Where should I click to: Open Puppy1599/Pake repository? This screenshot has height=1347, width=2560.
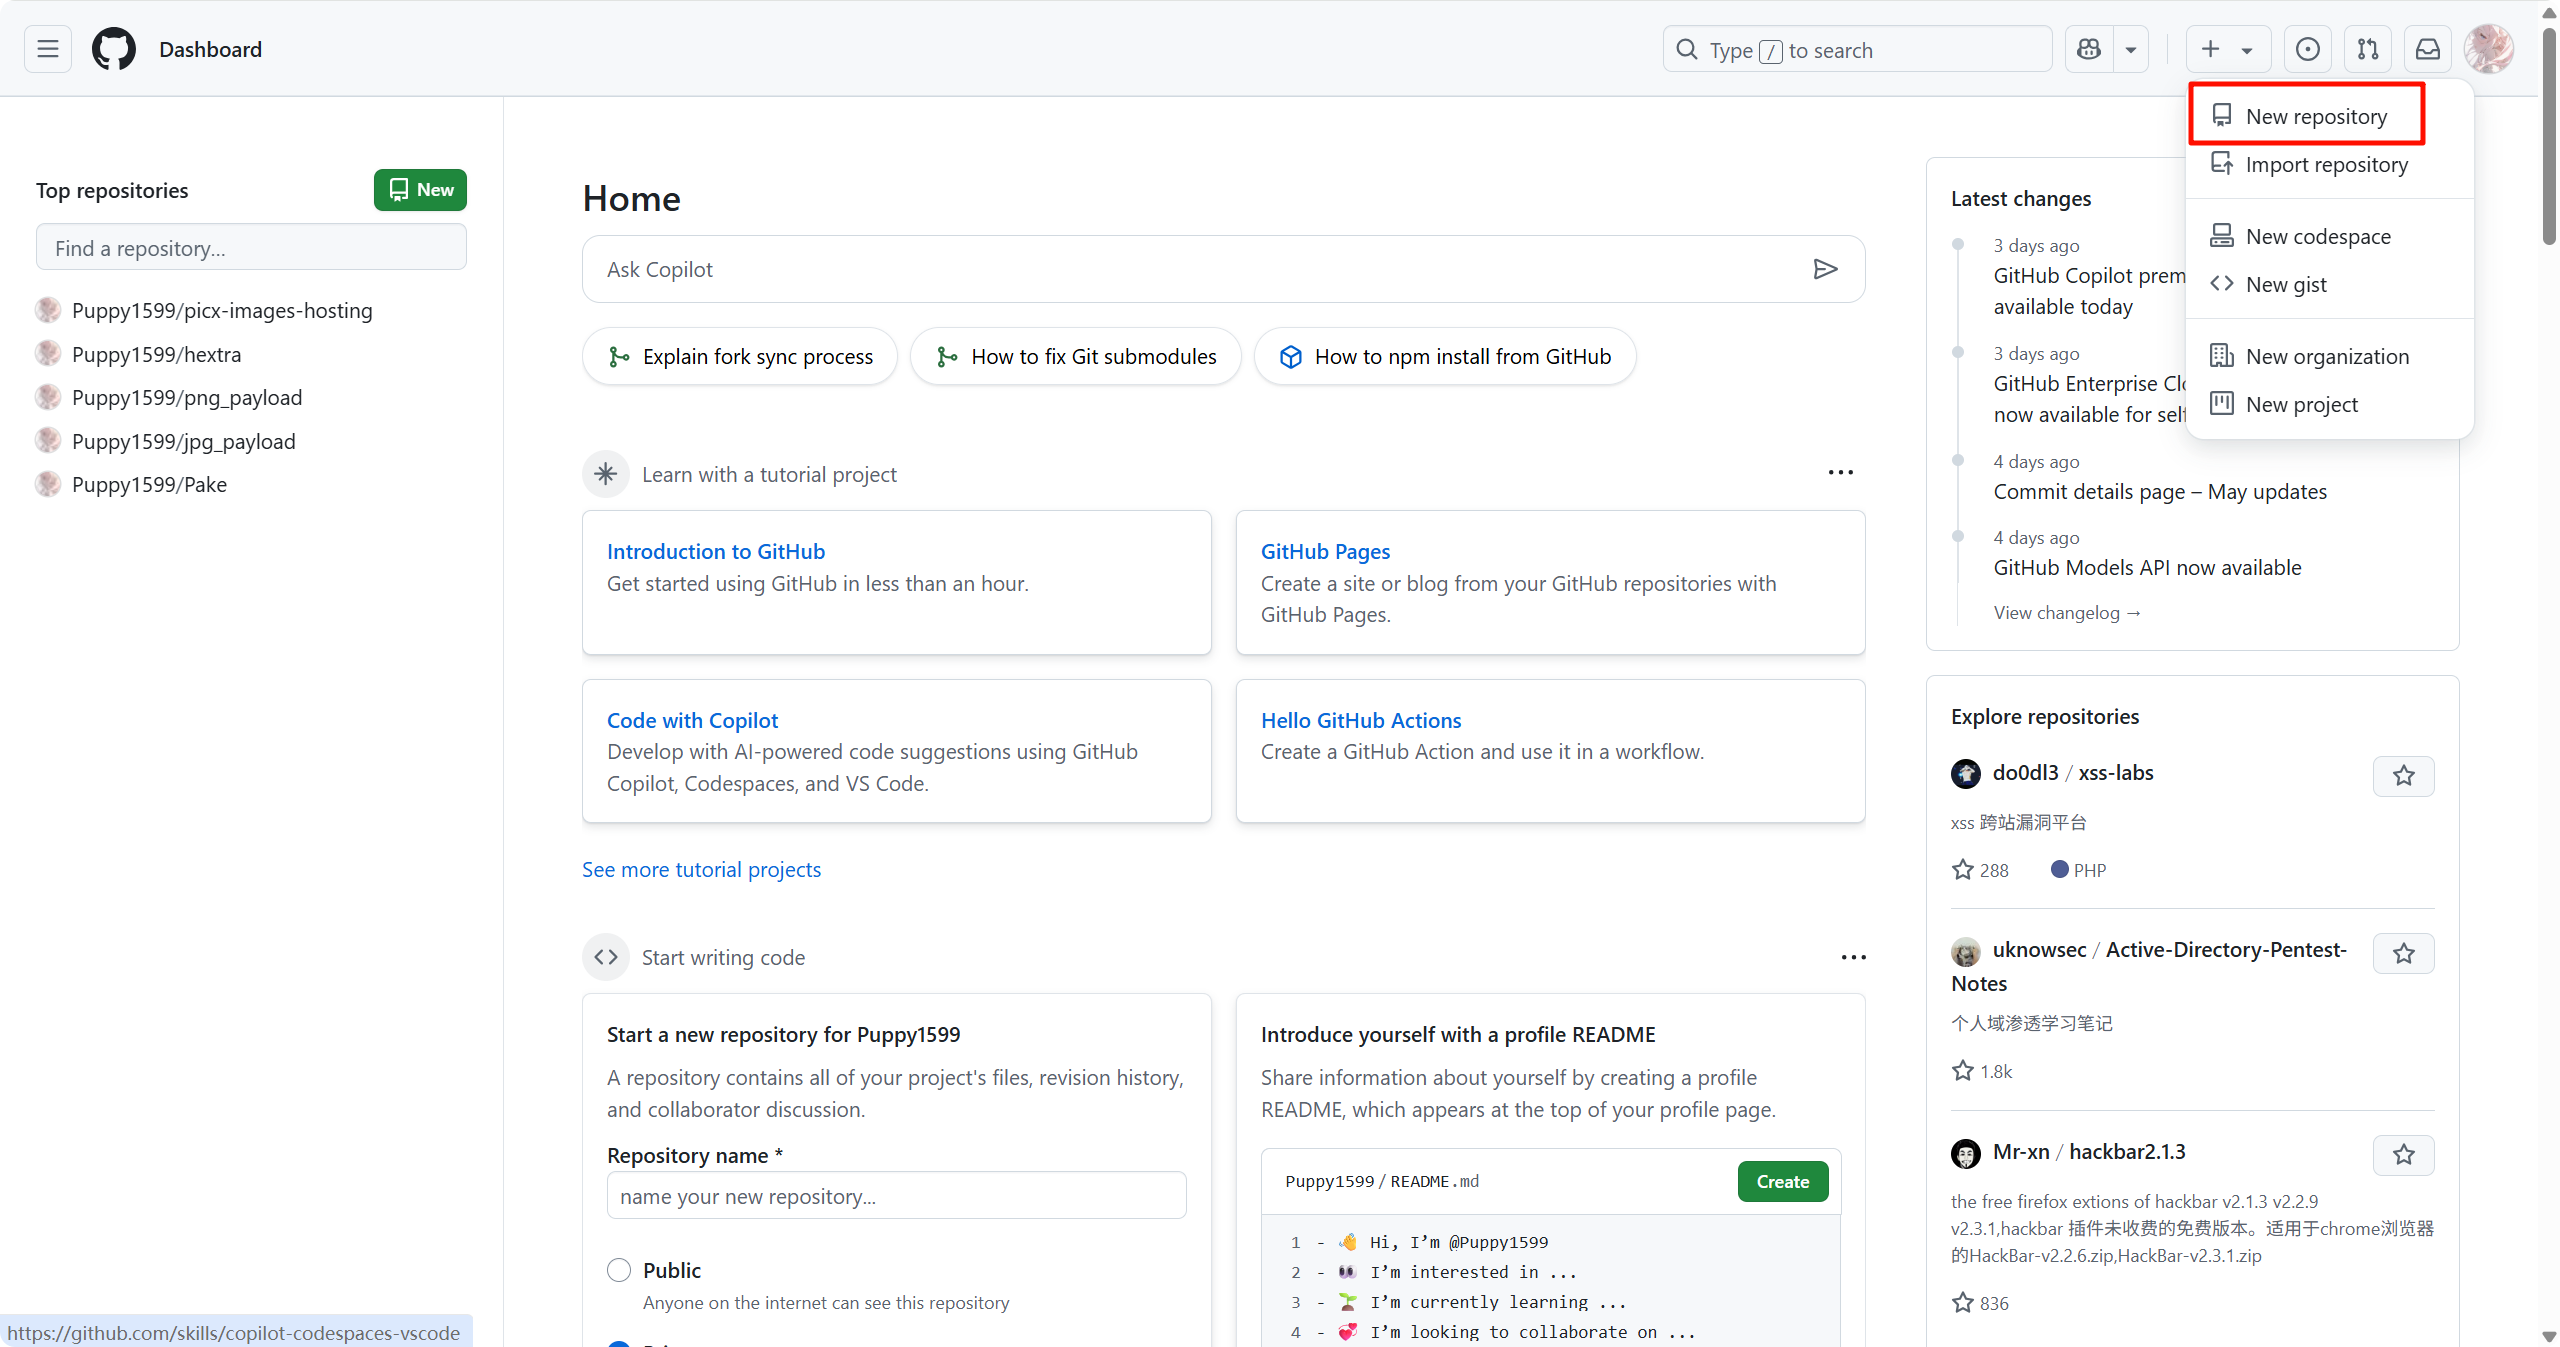[x=149, y=484]
